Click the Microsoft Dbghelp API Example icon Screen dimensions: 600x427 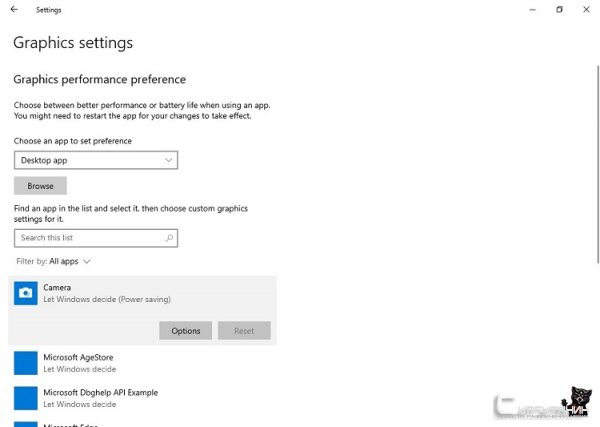(26, 398)
